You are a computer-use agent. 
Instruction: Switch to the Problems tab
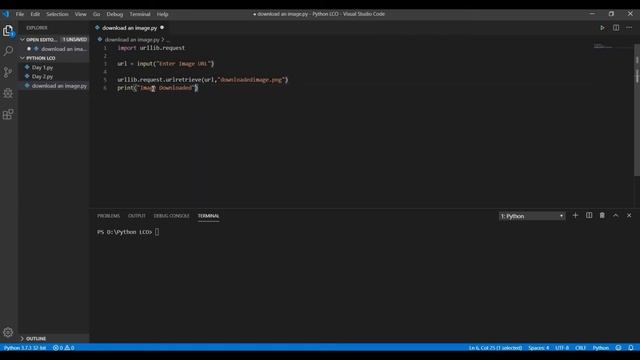(109, 216)
